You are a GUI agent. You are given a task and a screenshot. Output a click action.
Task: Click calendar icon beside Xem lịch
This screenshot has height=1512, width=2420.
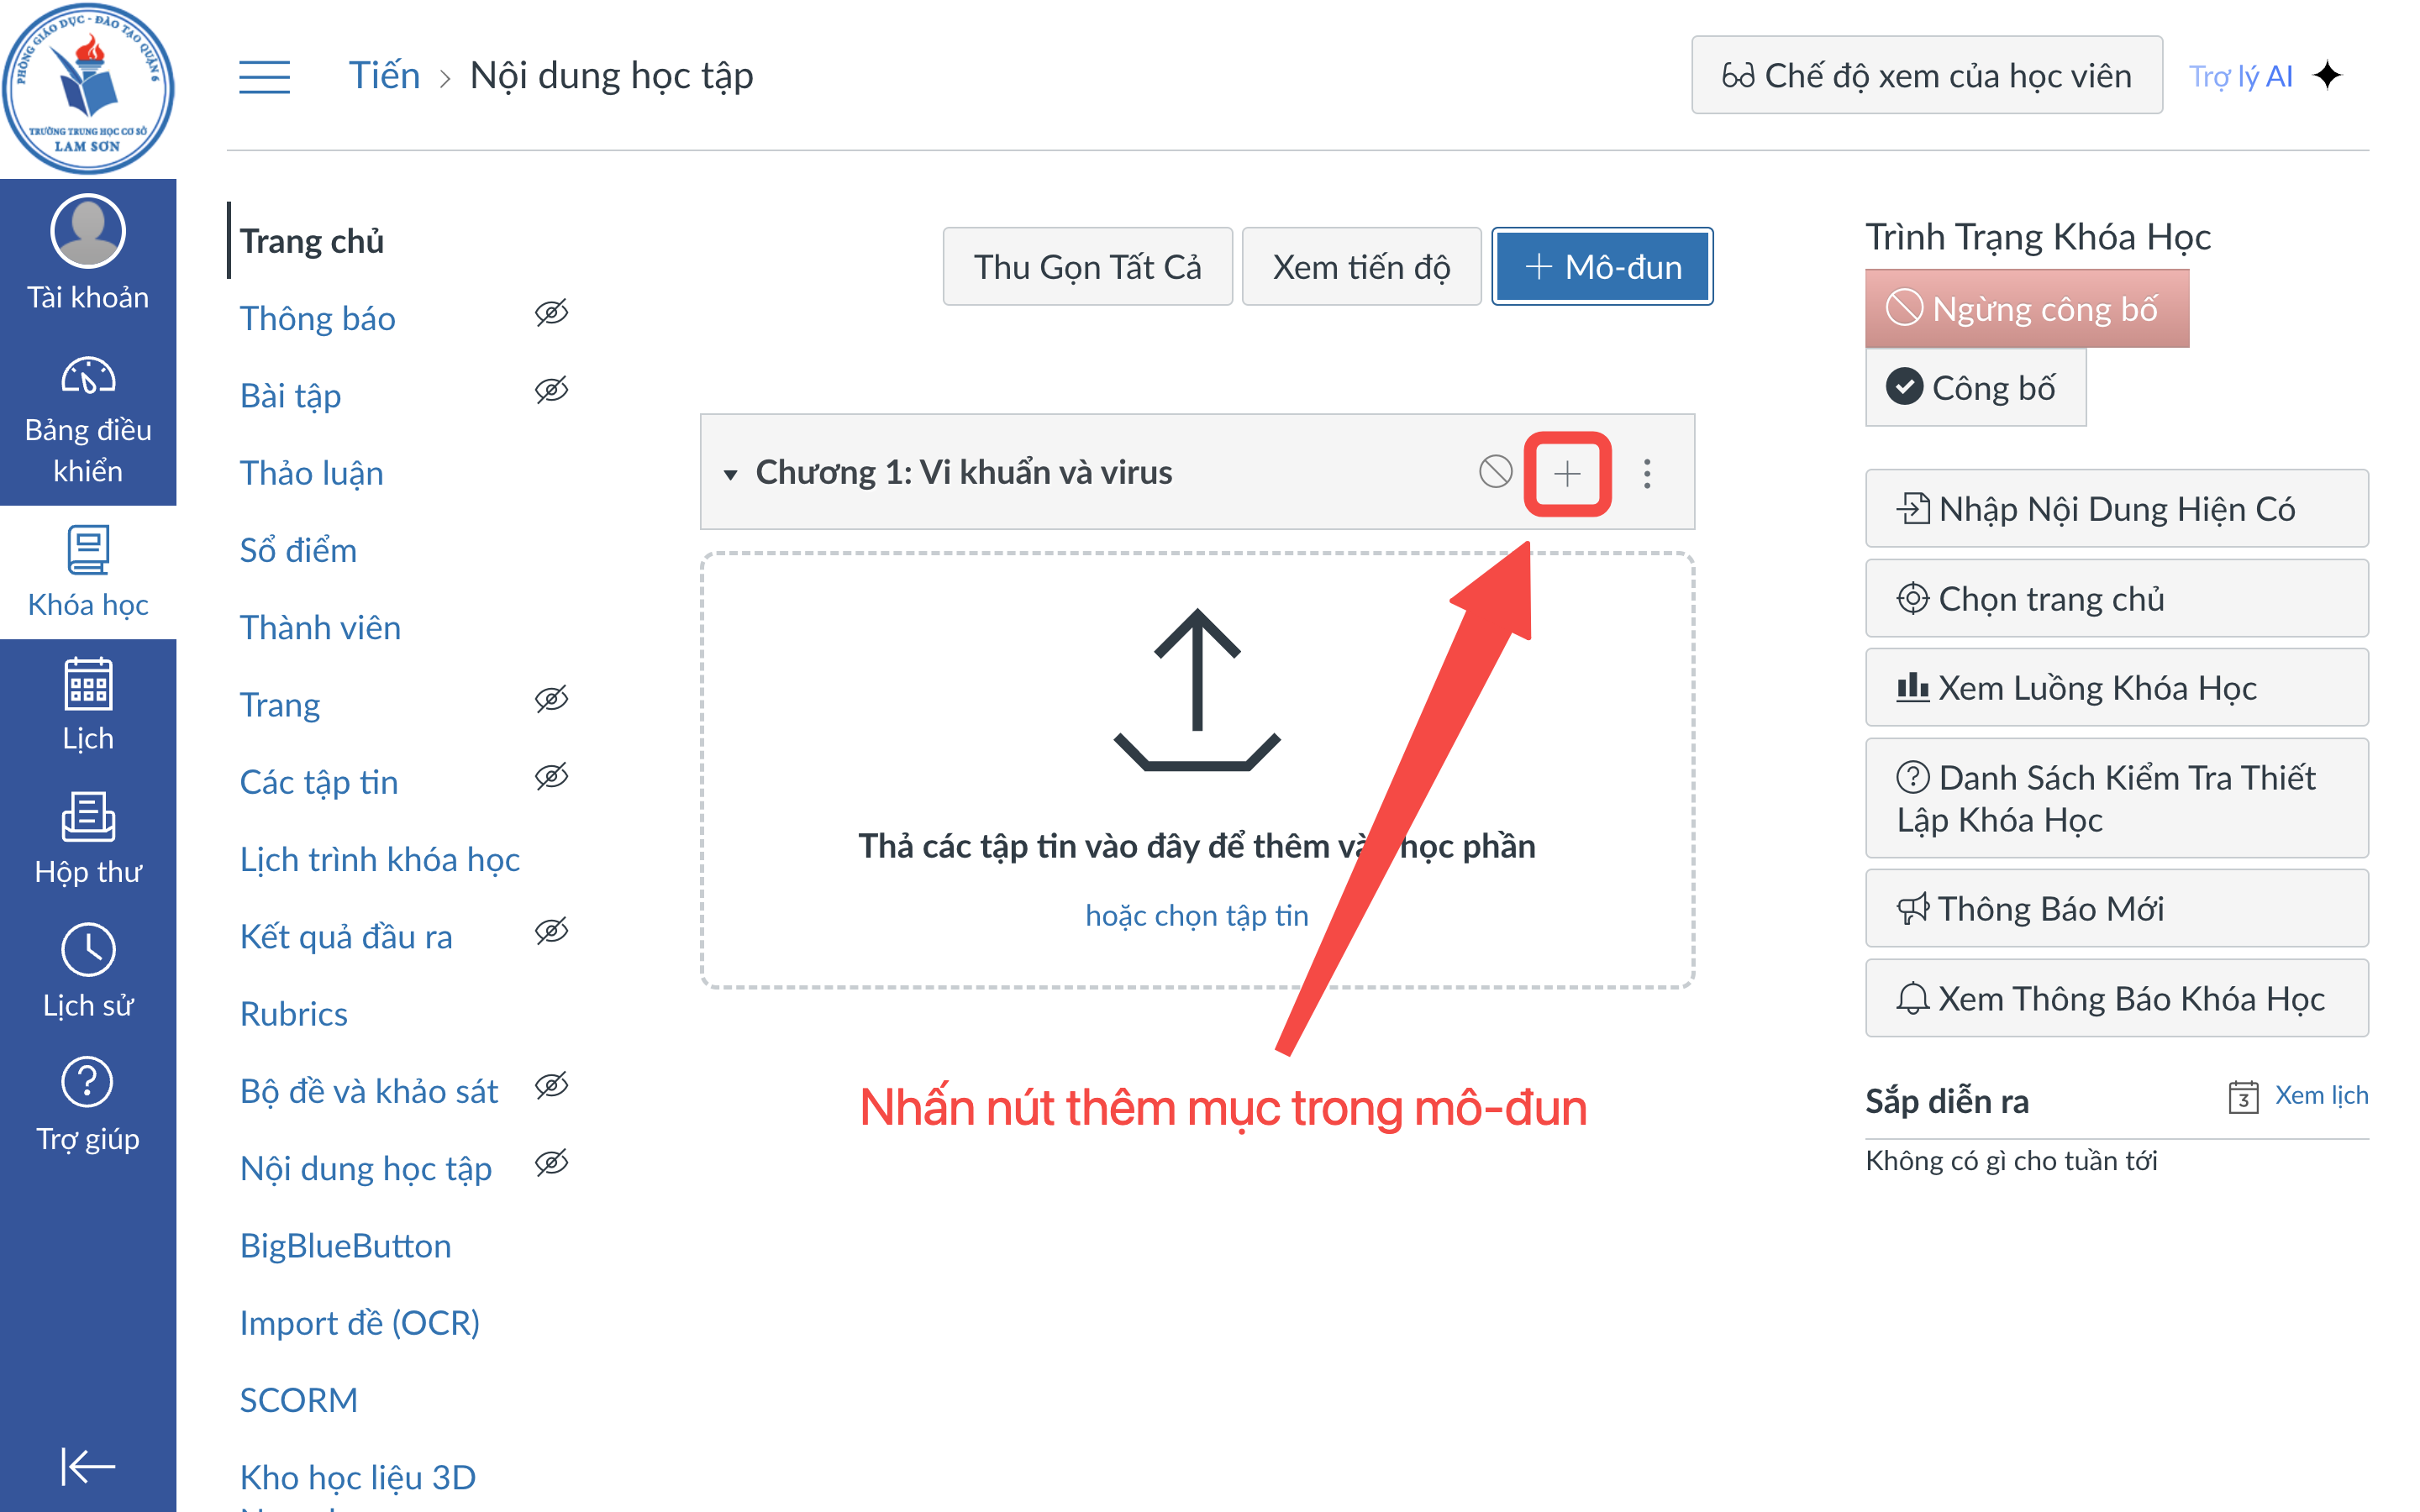tap(2243, 1096)
